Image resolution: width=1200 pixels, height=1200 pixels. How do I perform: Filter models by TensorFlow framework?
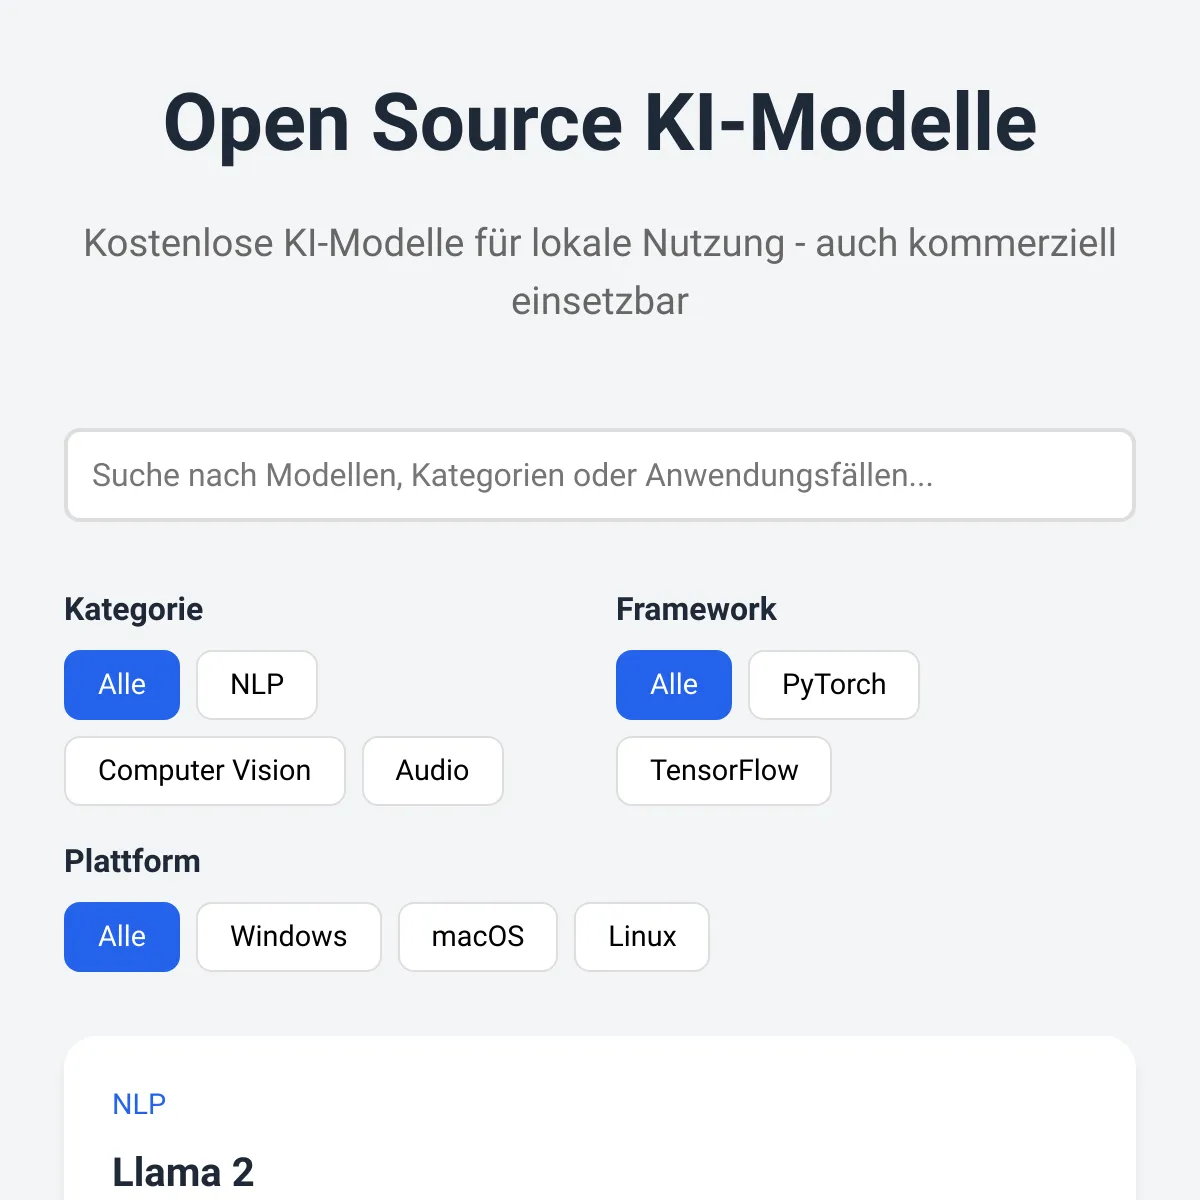[x=724, y=771]
